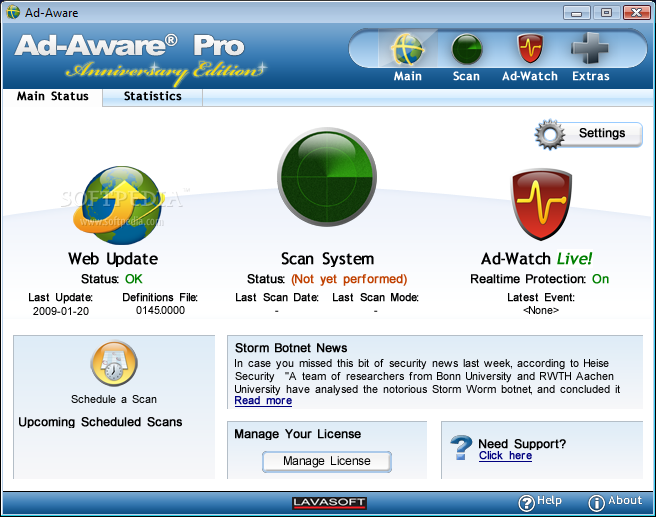The image size is (656, 517).
Task: Open the Main globe icon in toolbar
Action: point(407,49)
